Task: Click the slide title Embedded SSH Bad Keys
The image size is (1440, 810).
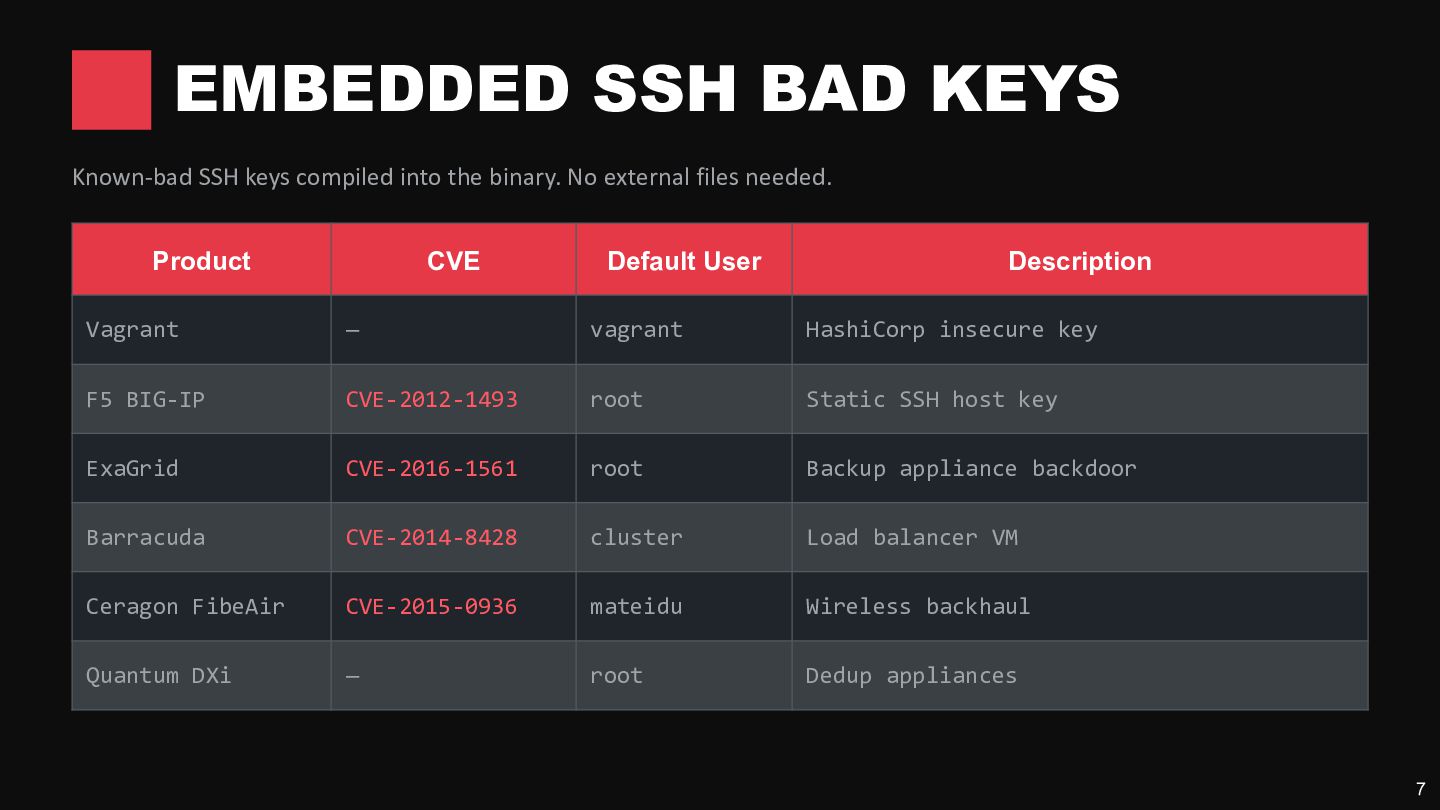Action: (647, 88)
